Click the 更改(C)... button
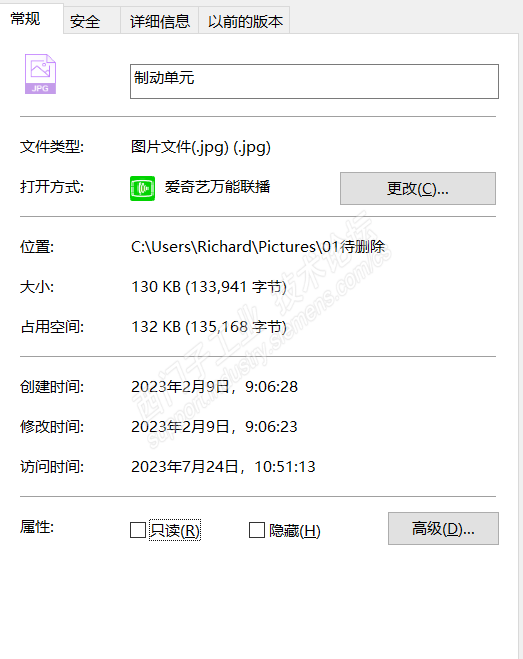The height and width of the screenshot is (659, 523). [x=418, y=188]
